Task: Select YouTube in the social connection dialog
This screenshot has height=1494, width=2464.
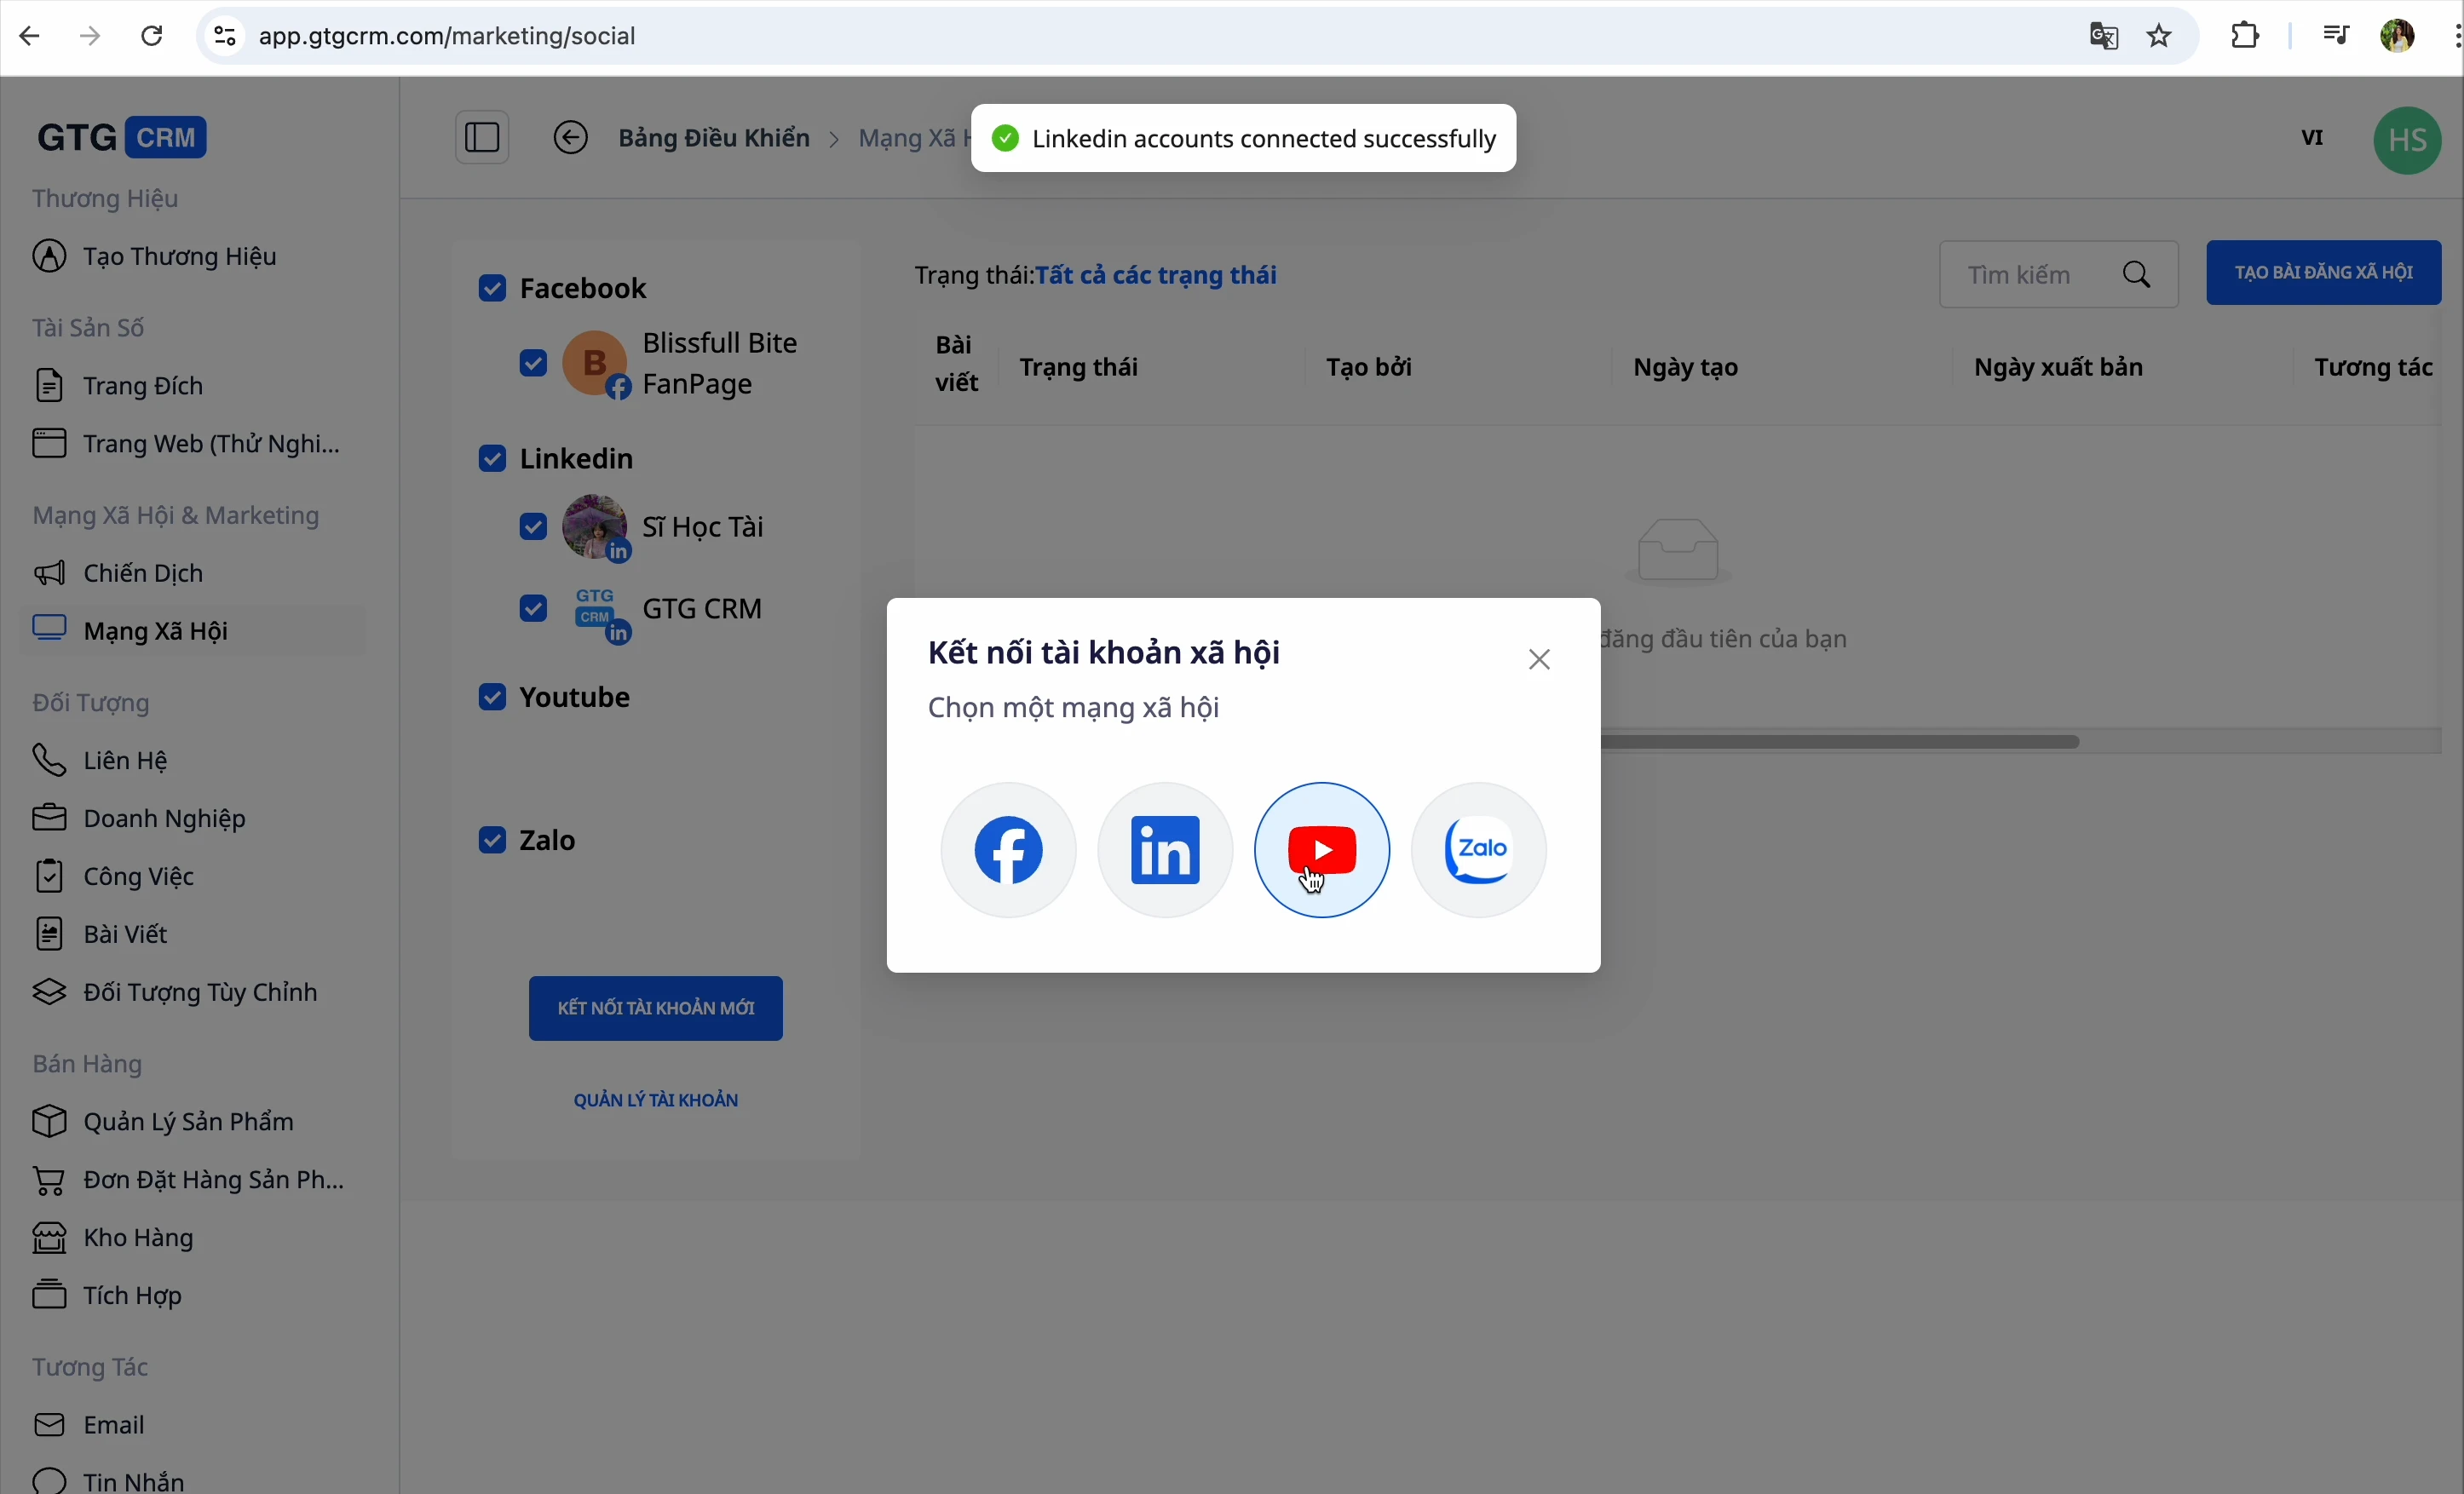Action: [1321, 849]
